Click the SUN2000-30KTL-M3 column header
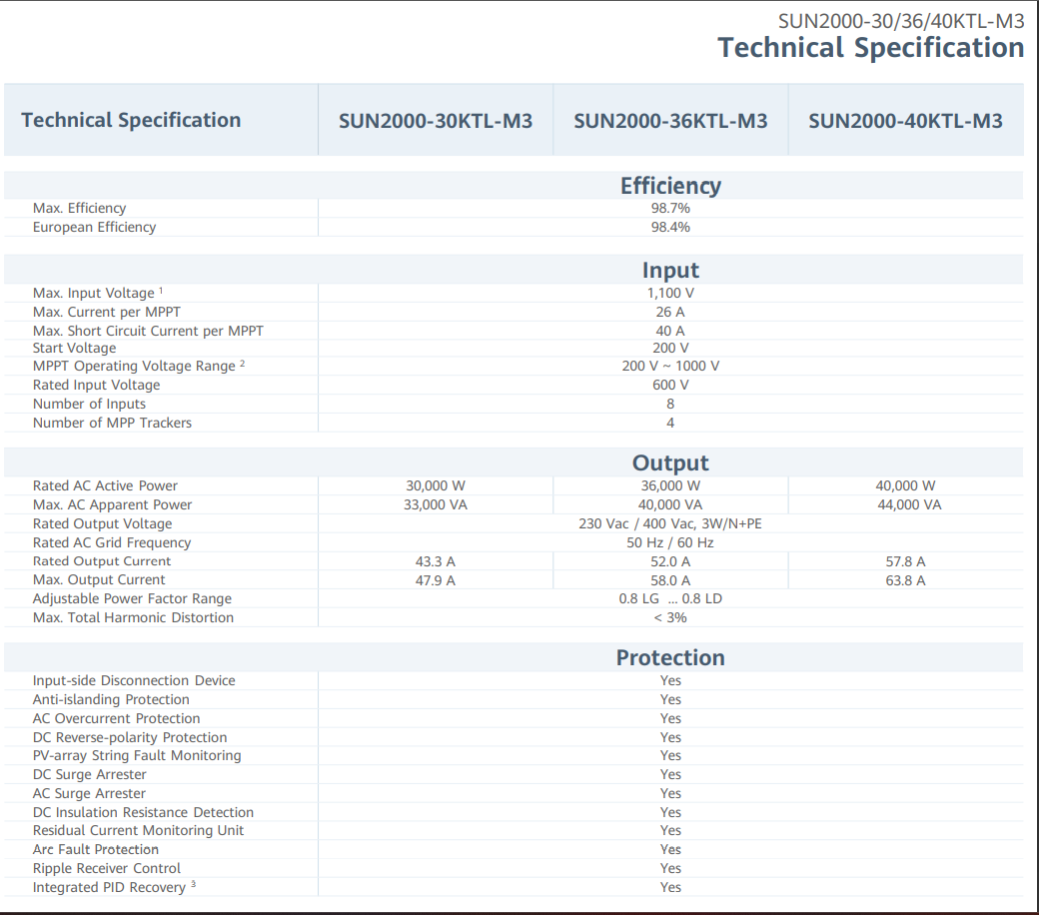 (435, 121)
